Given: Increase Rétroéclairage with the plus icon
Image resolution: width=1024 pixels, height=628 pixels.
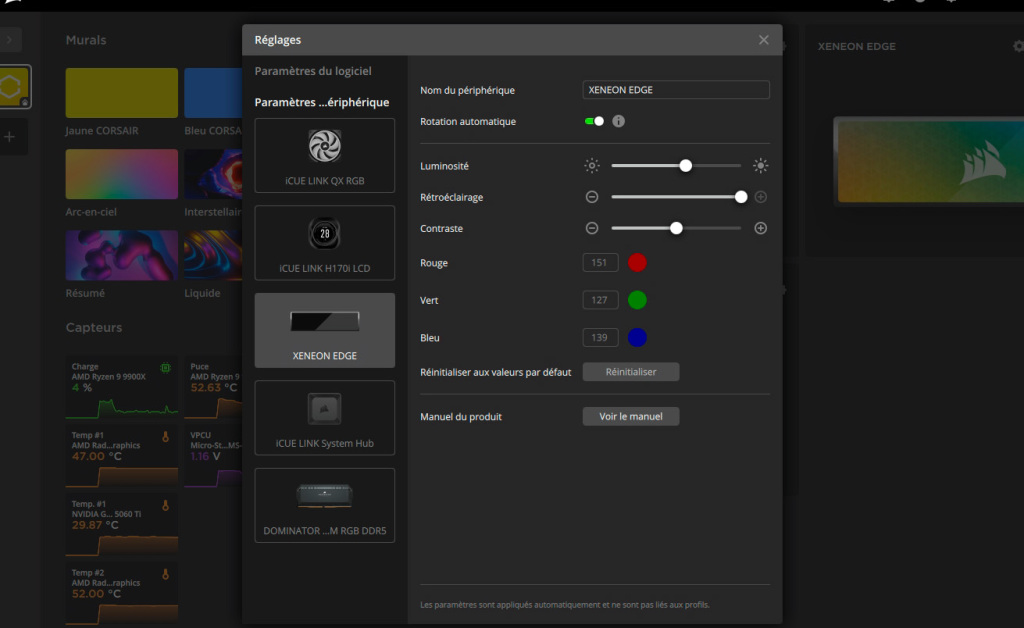Looking at the screenshot, I should [760, 197].
